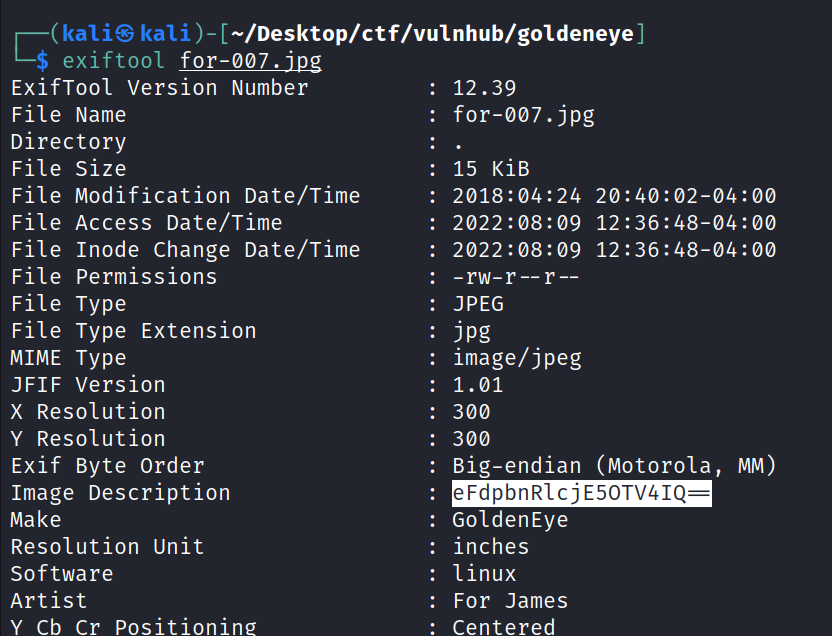
Task: Click the File Name value for-007.jpg
Action: click(x=523, y=115)
